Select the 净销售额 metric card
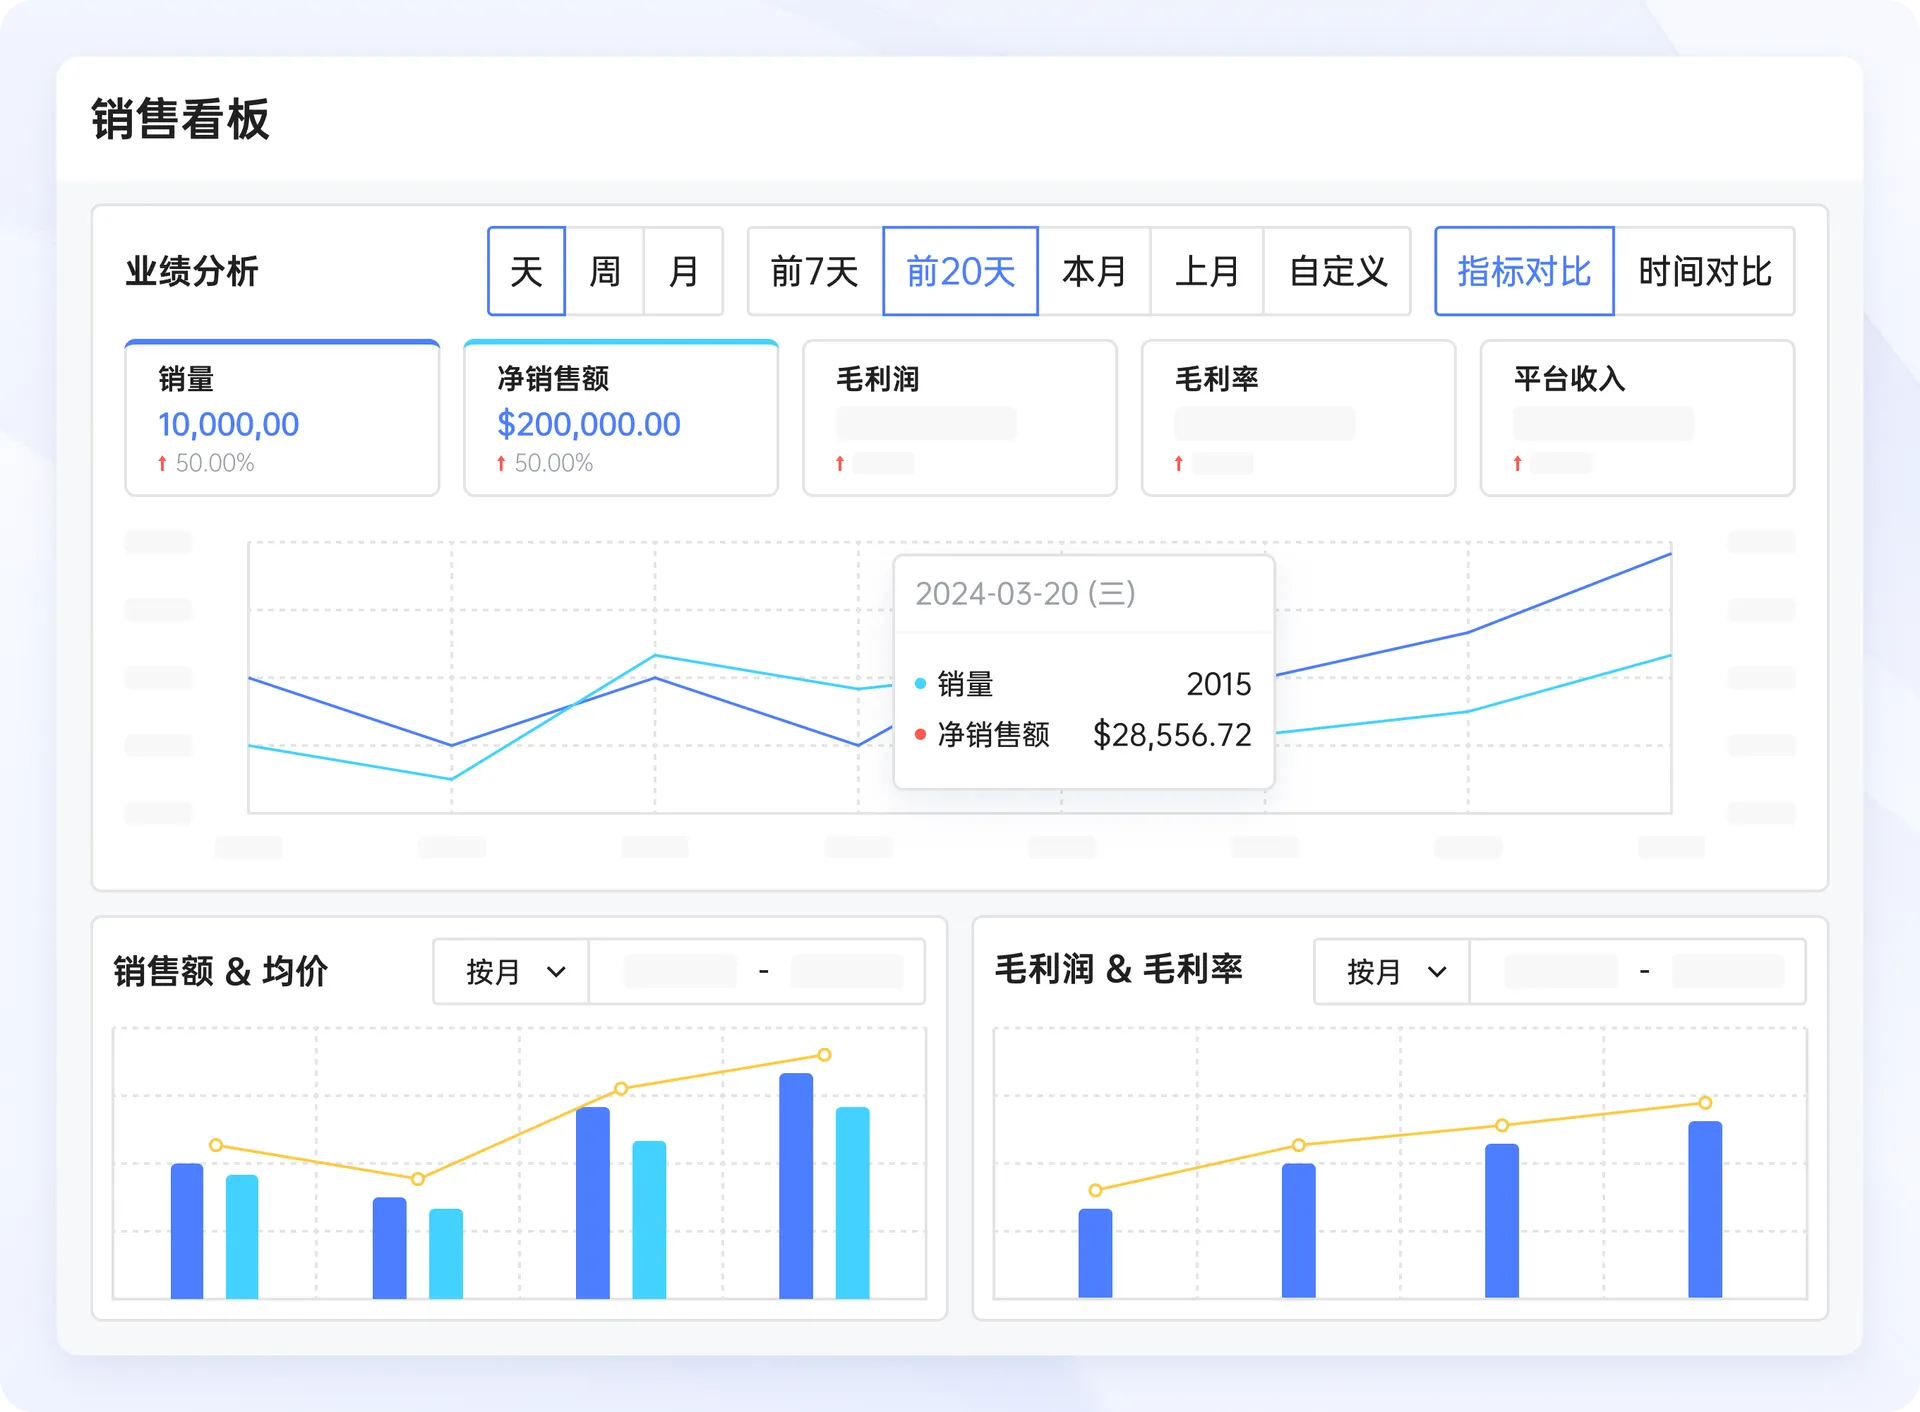The height and width of the screenshot is (1412, 1920). point(621,418)
